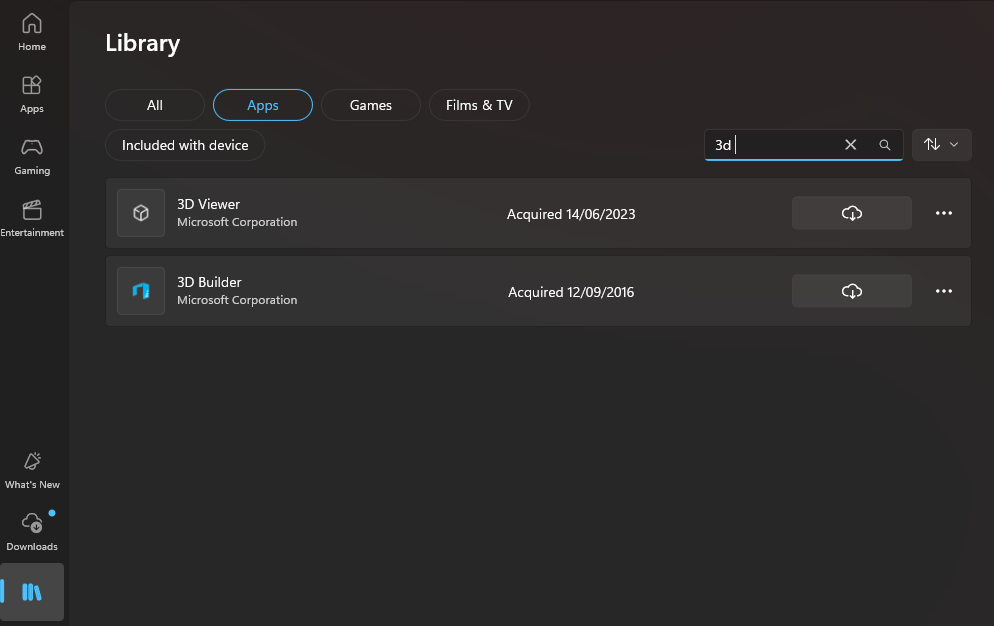Toggle the Included with device filter

[x=185, y=145]
